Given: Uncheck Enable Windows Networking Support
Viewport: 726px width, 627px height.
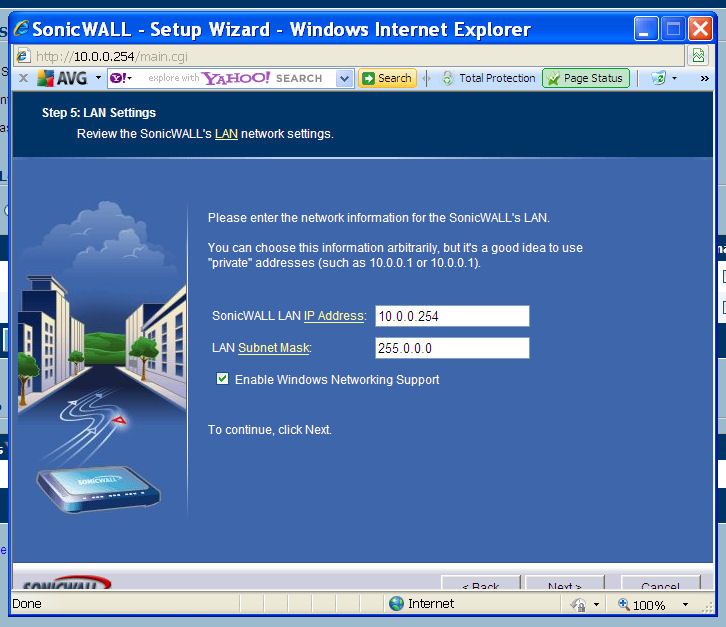Looking at the screenshot, I should [x=222, y=379].
